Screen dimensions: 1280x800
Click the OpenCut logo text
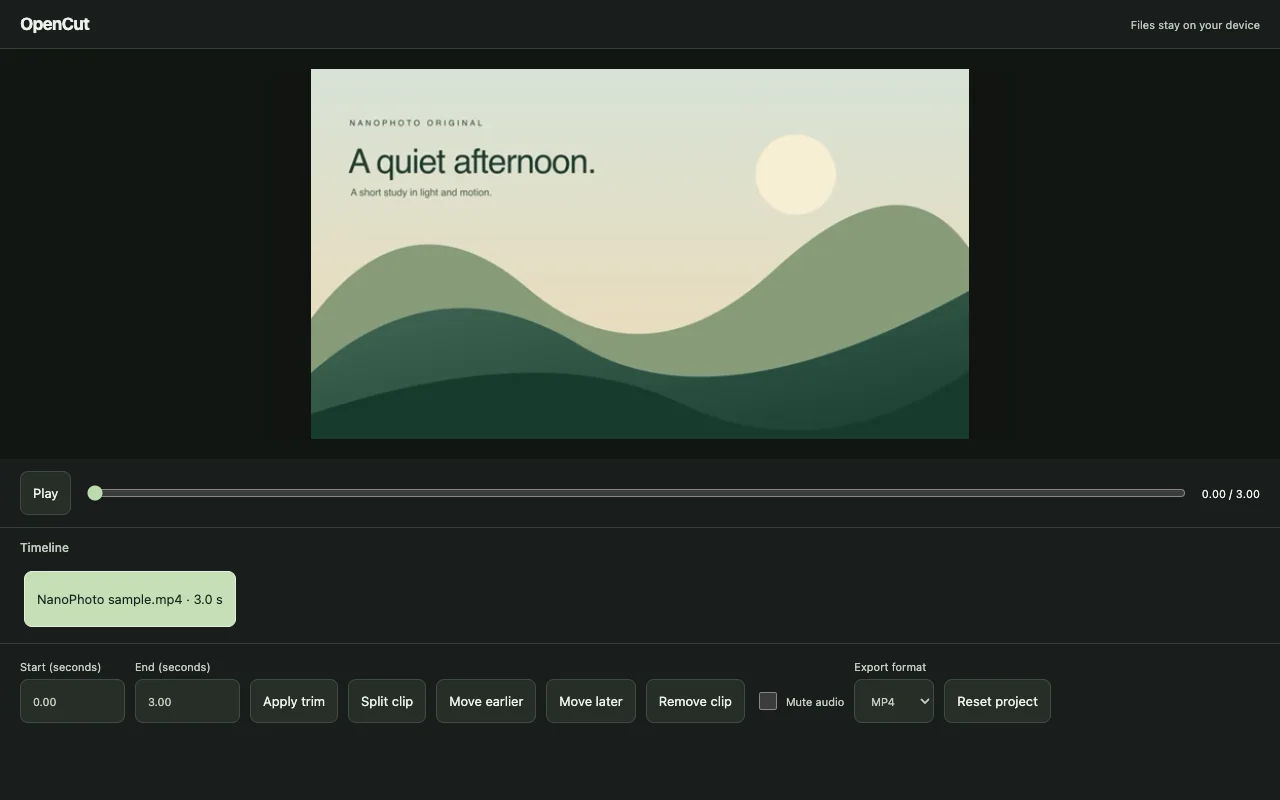[55, 24]
